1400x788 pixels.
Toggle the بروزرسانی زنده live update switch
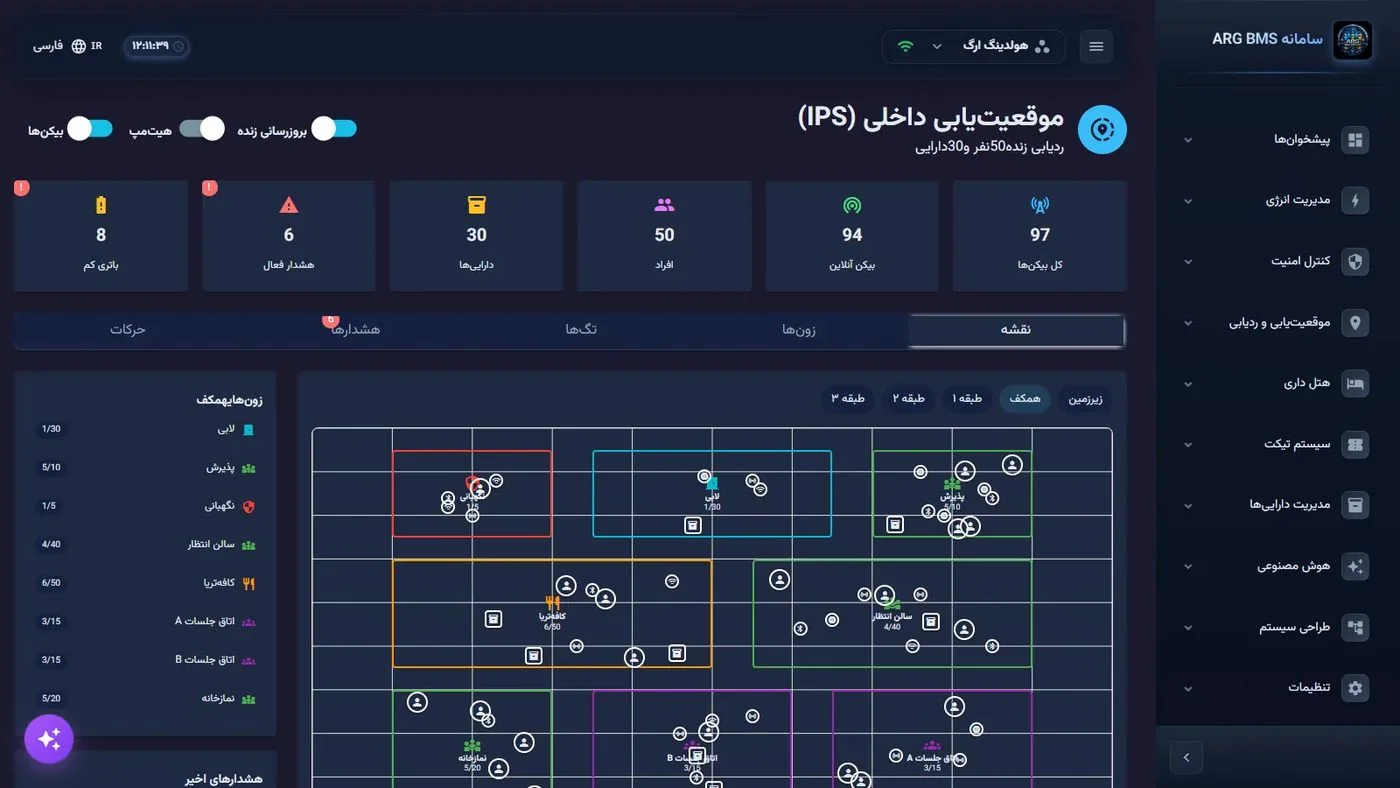click(334, 129)
